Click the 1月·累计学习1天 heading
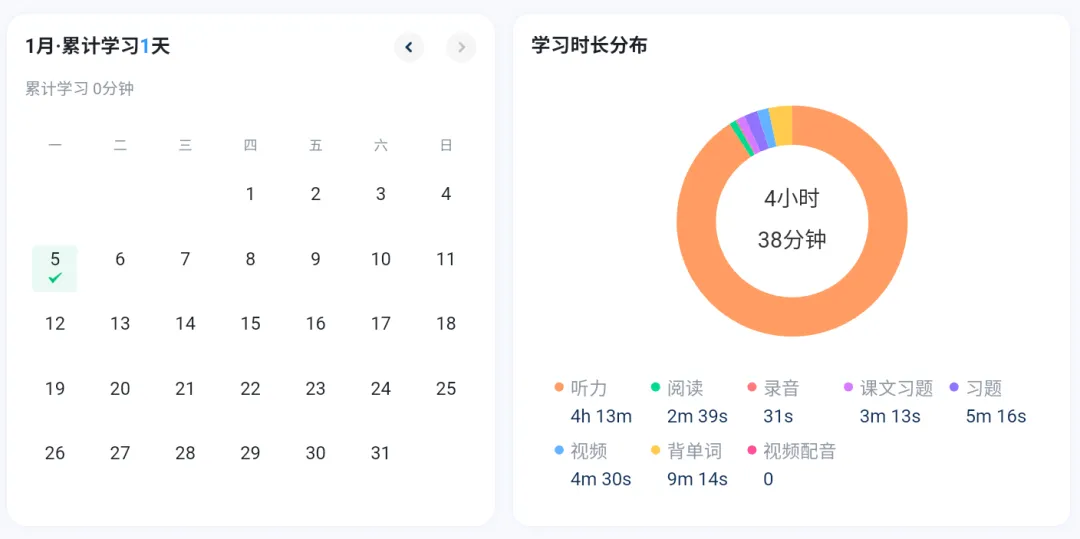This screenshot has width=1080, height=539. [x=97, y=46]
